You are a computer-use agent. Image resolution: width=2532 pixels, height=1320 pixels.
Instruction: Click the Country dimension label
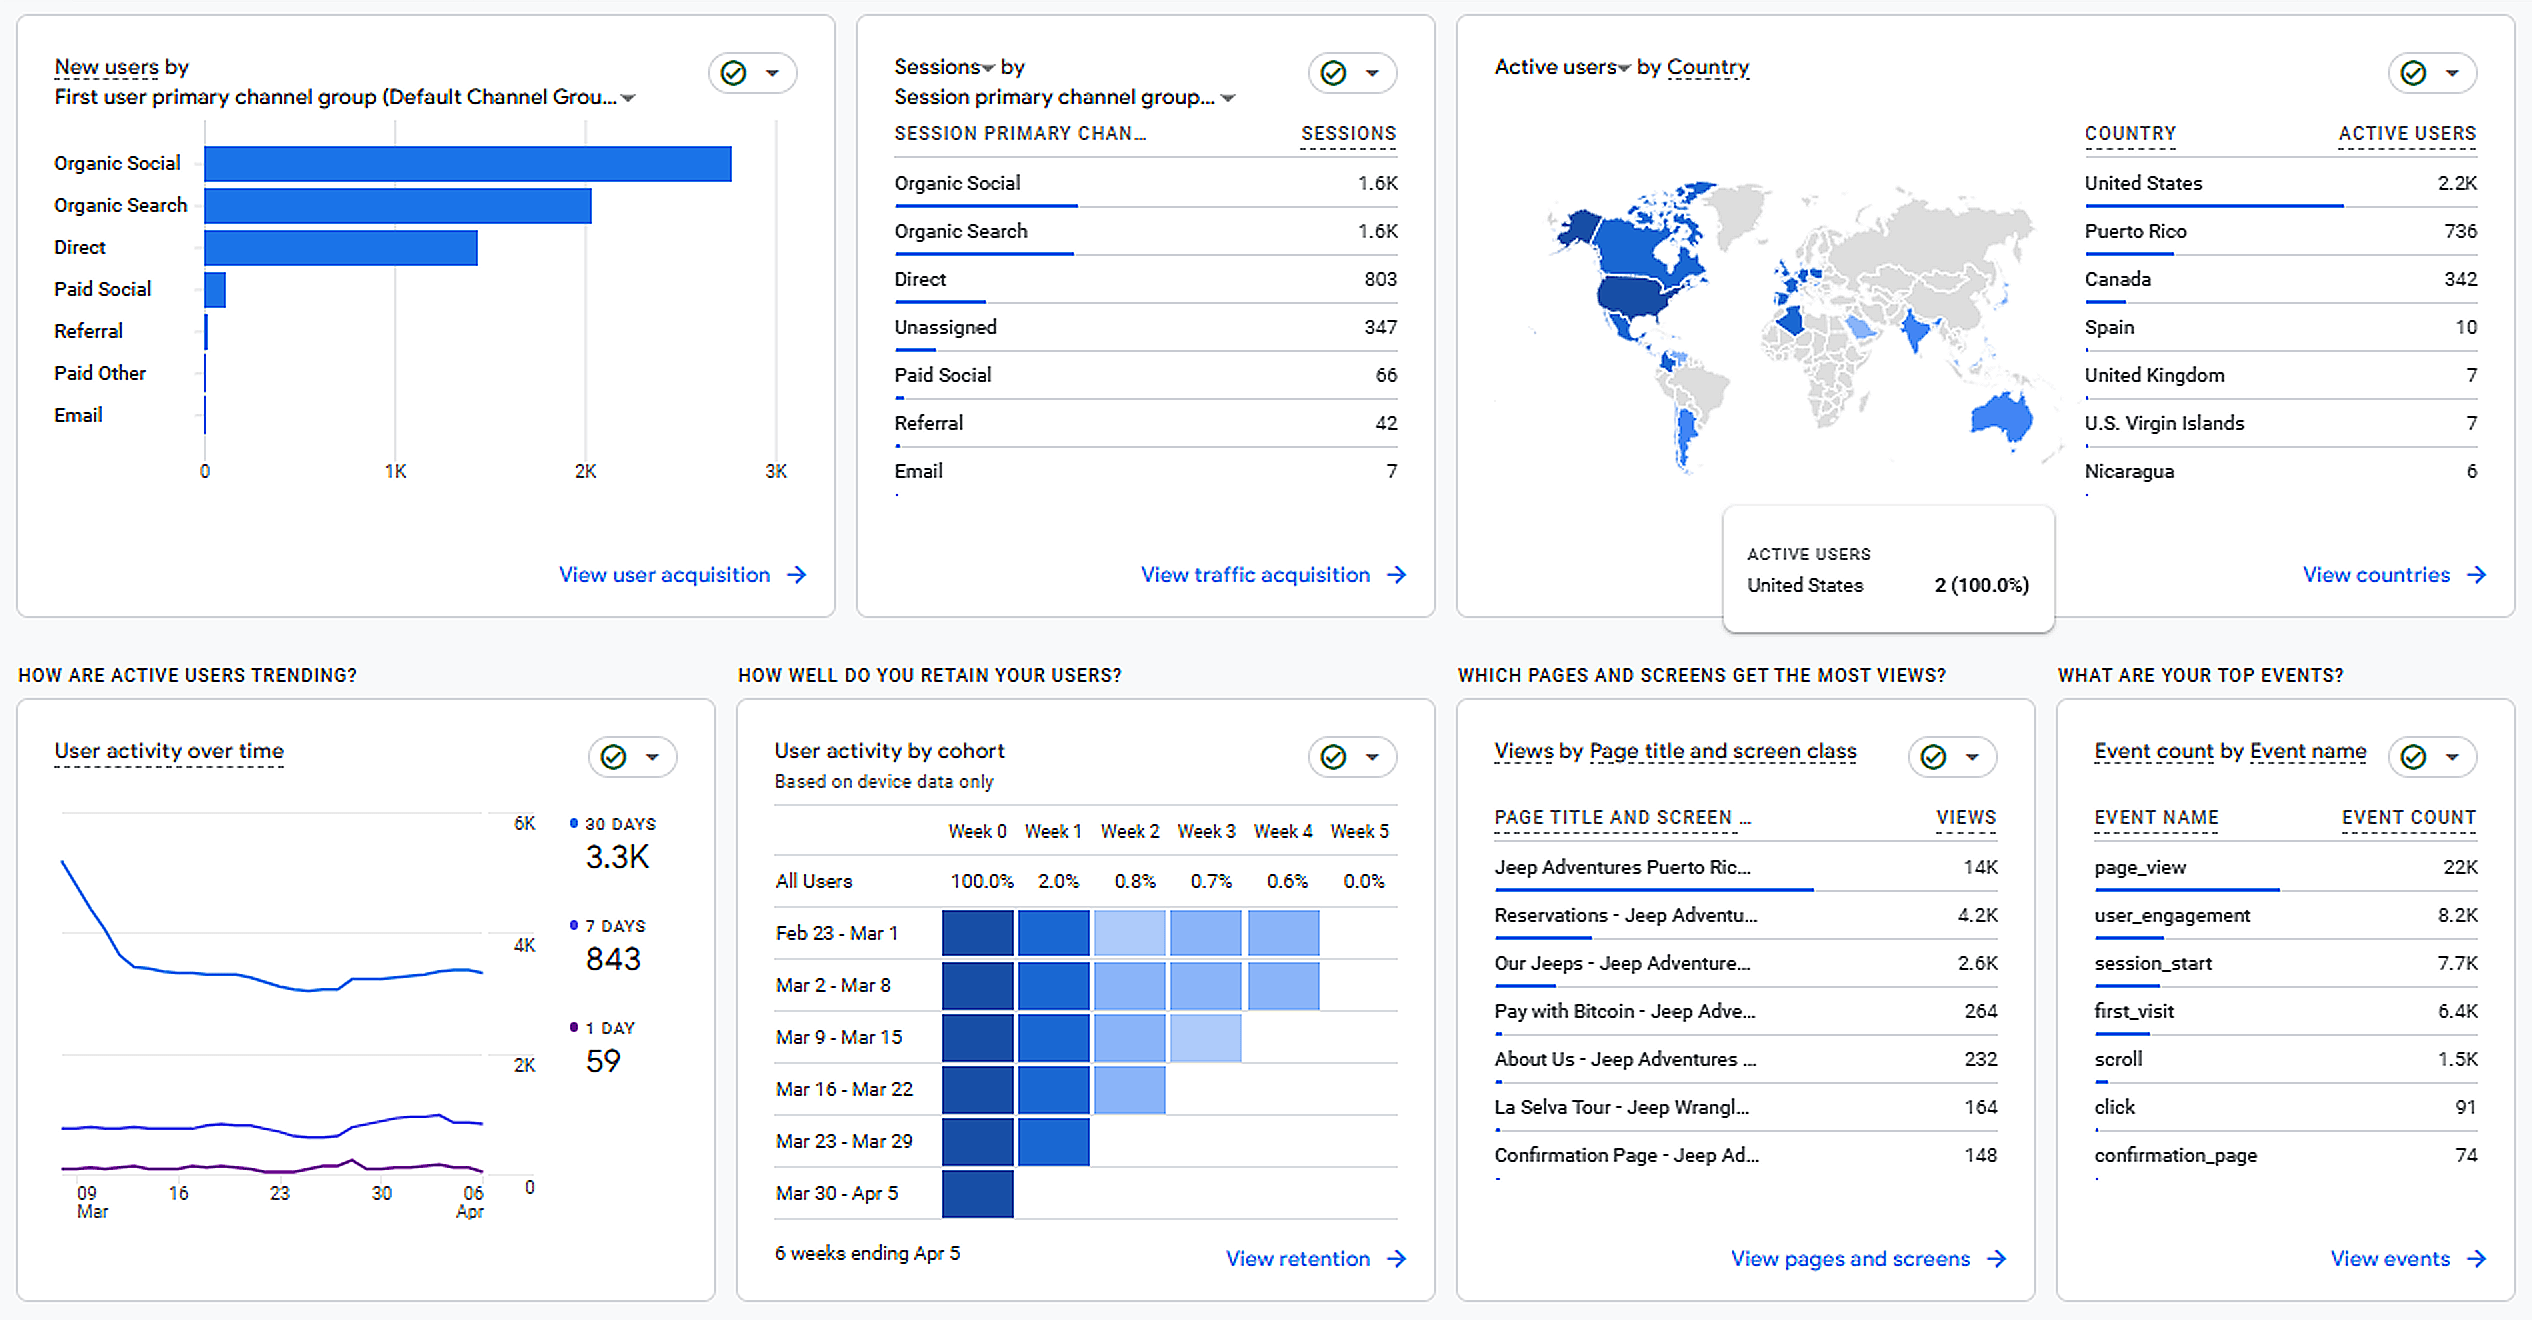(1708, 67)
